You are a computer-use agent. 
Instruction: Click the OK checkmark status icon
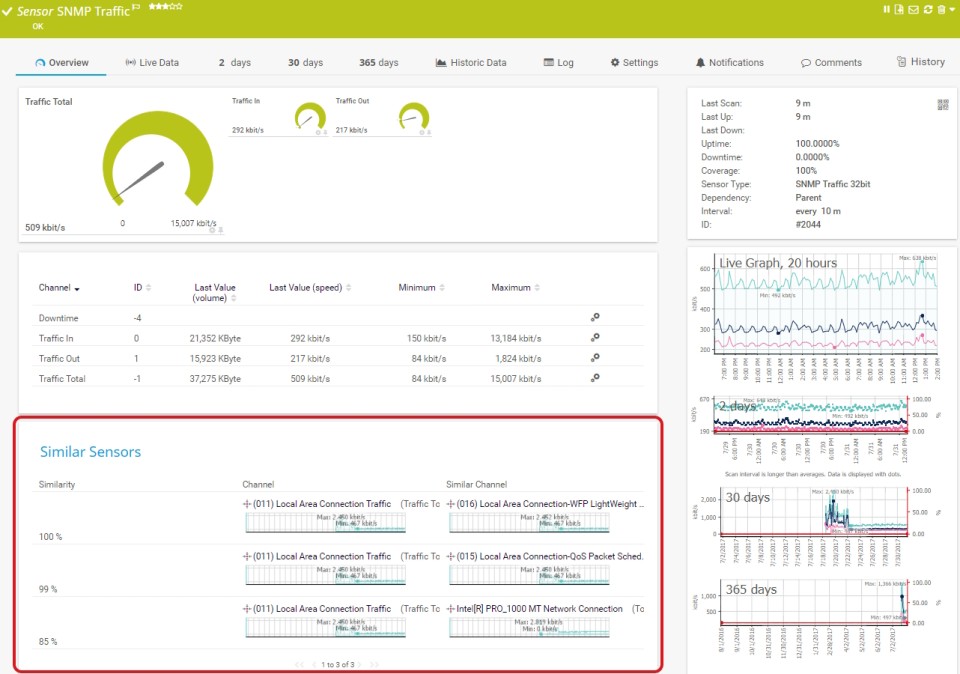coord(8,10)
